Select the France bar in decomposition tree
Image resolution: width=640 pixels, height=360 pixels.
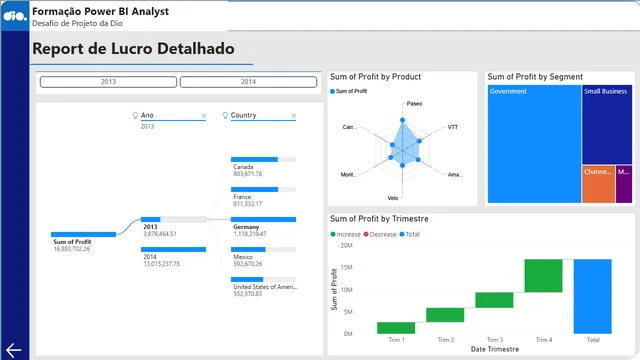click(263, 189)
